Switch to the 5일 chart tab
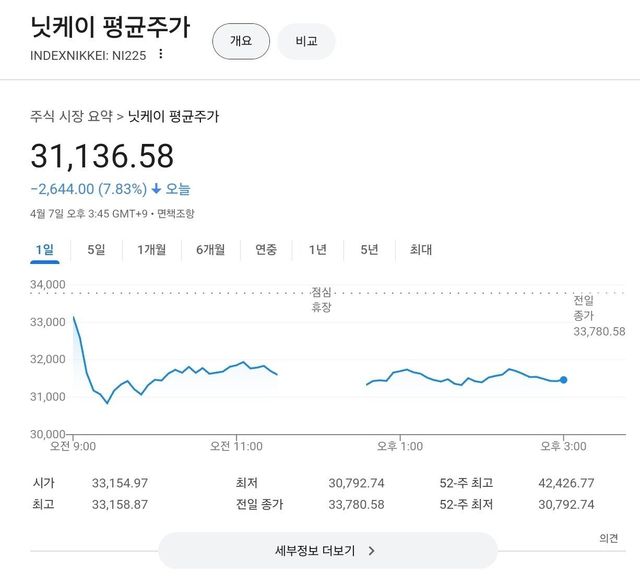640x576 pixels. (96, 249)
